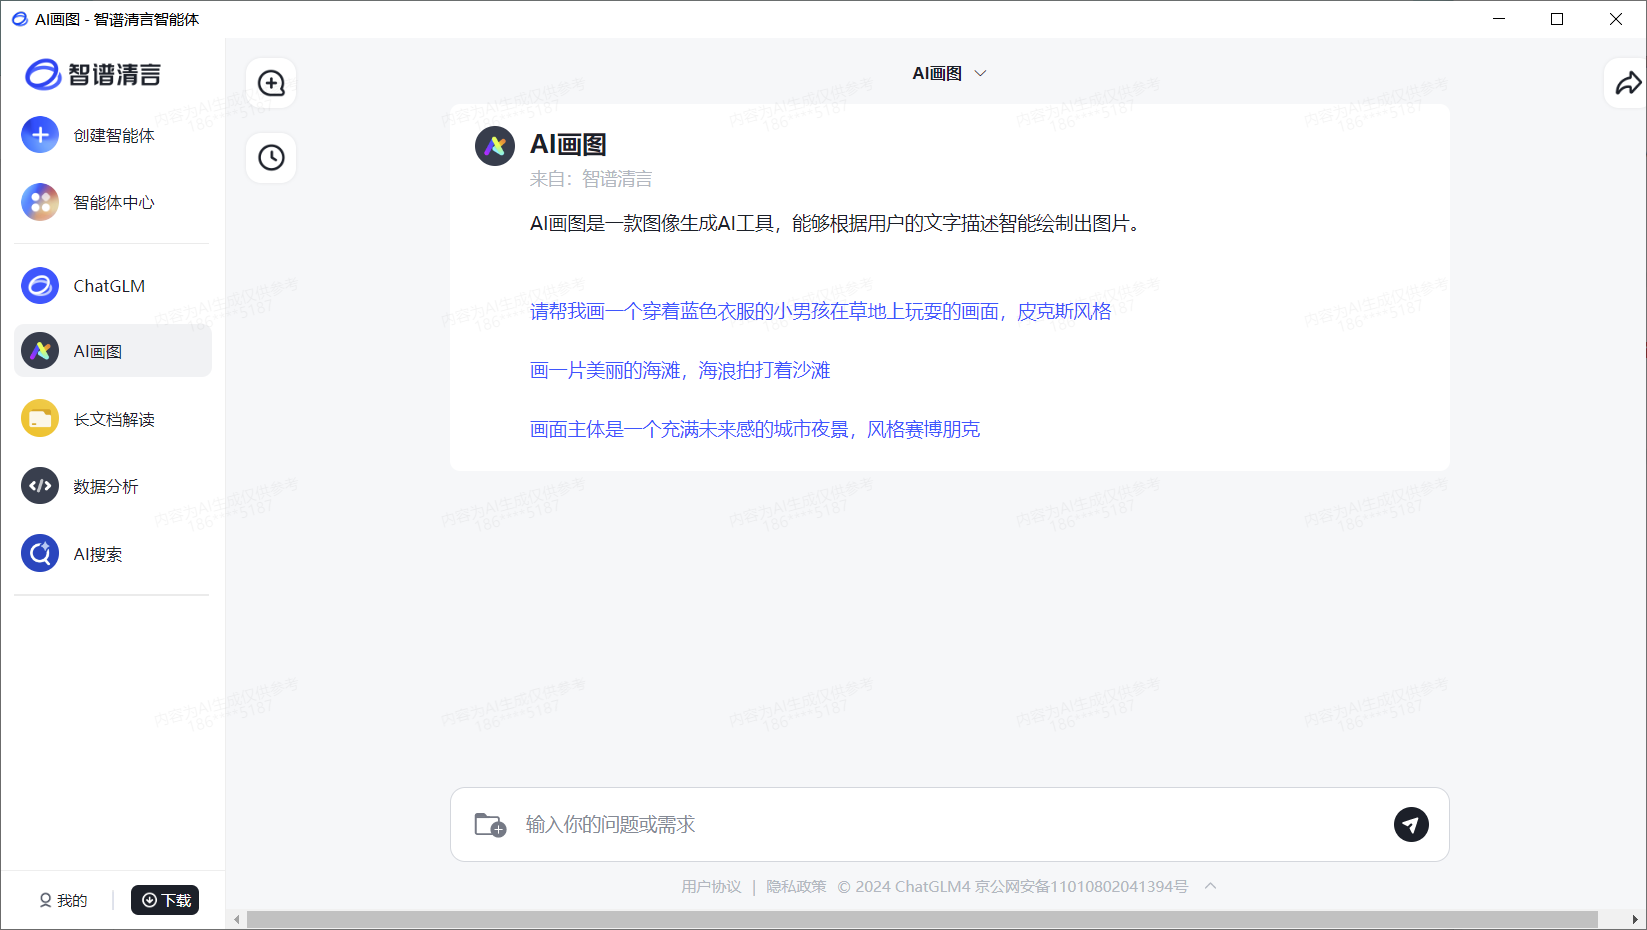
Task: Open 隐私政策 link
Action: click(796, 886)
